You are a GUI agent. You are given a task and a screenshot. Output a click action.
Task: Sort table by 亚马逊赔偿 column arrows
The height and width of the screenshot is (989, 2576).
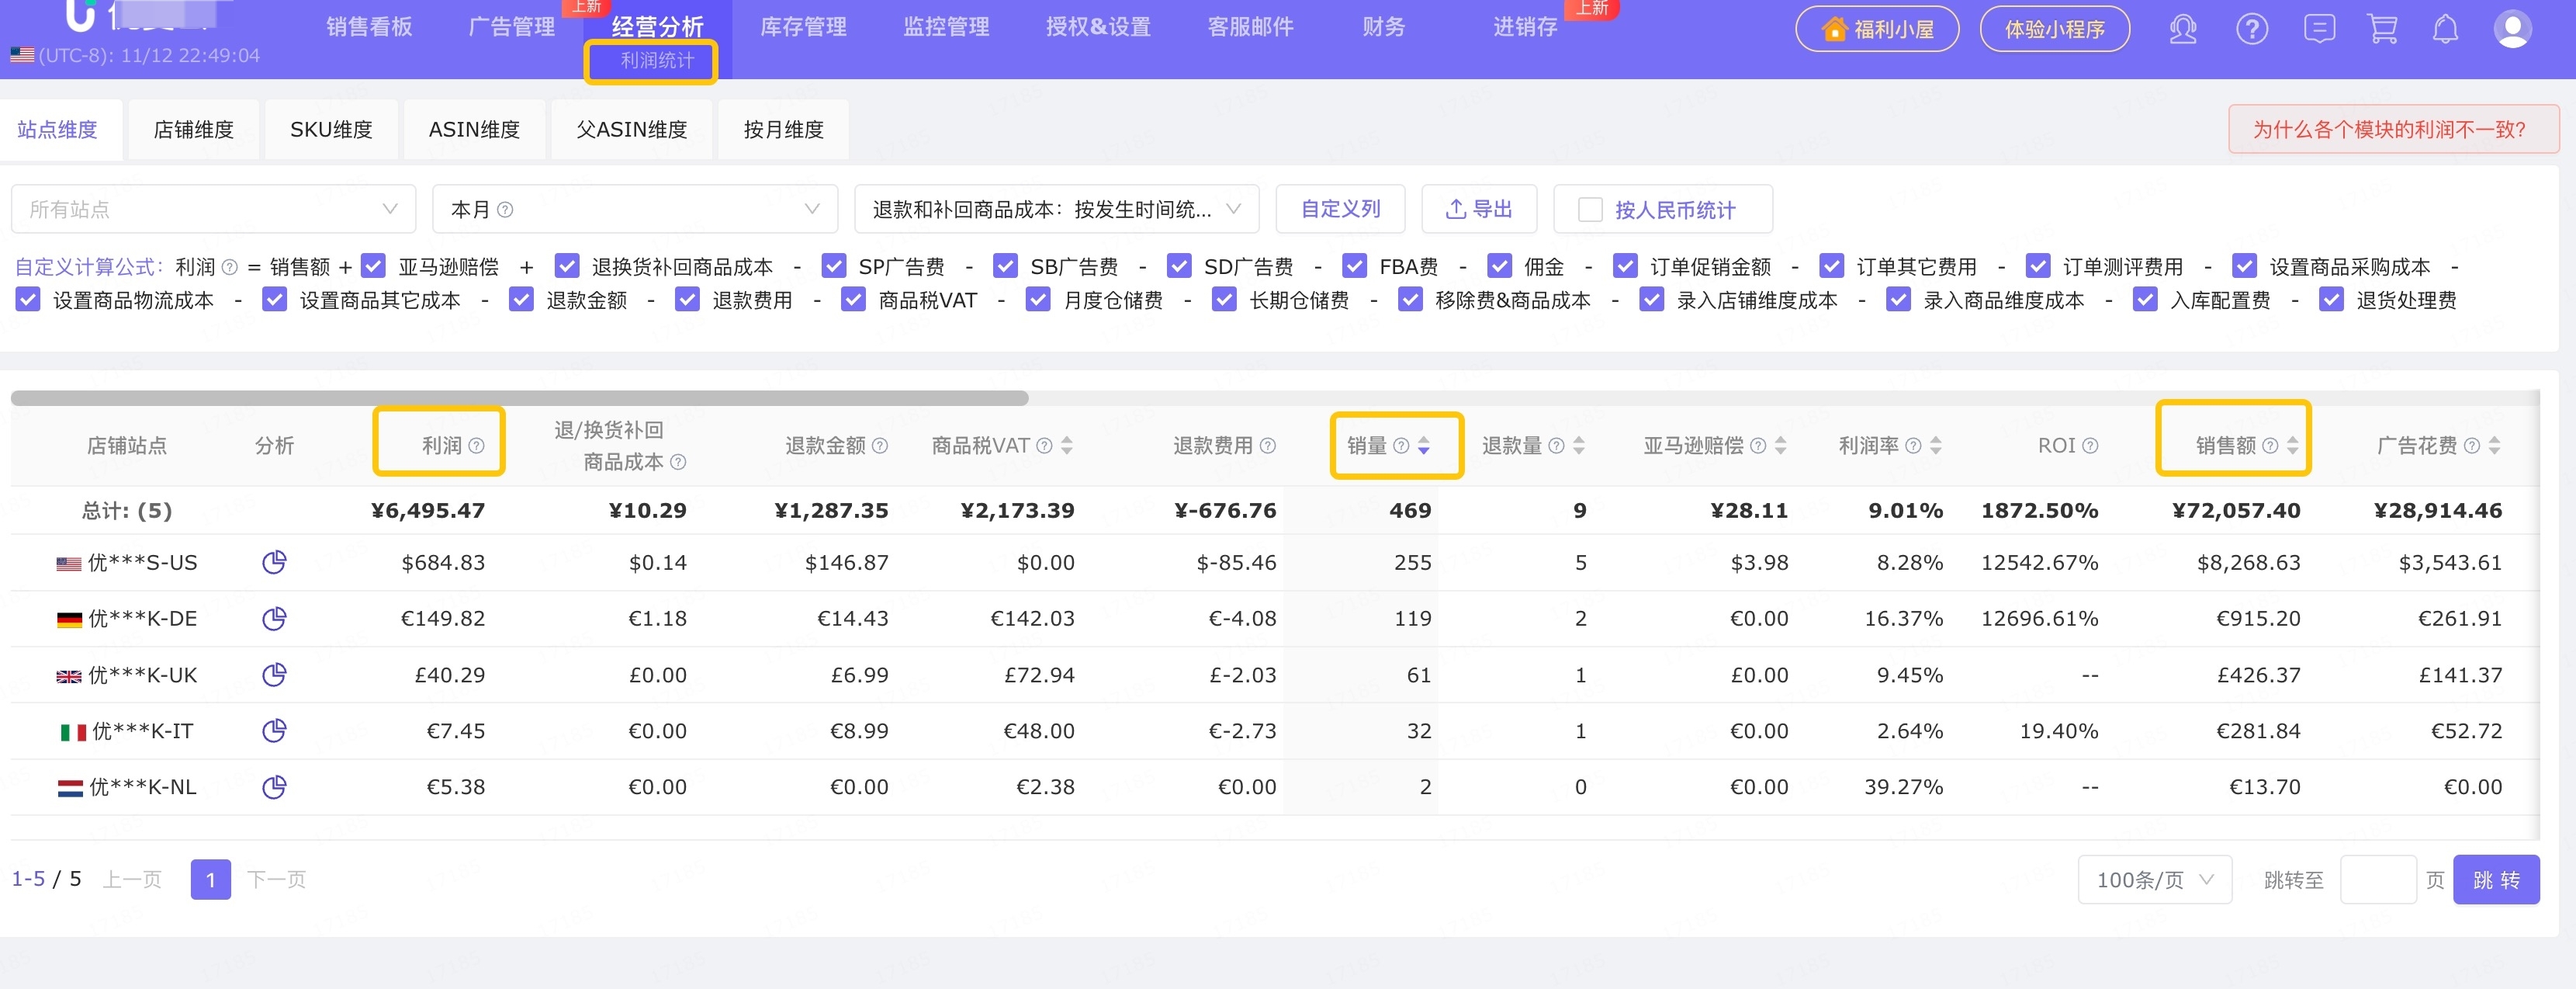point(1780,446)
